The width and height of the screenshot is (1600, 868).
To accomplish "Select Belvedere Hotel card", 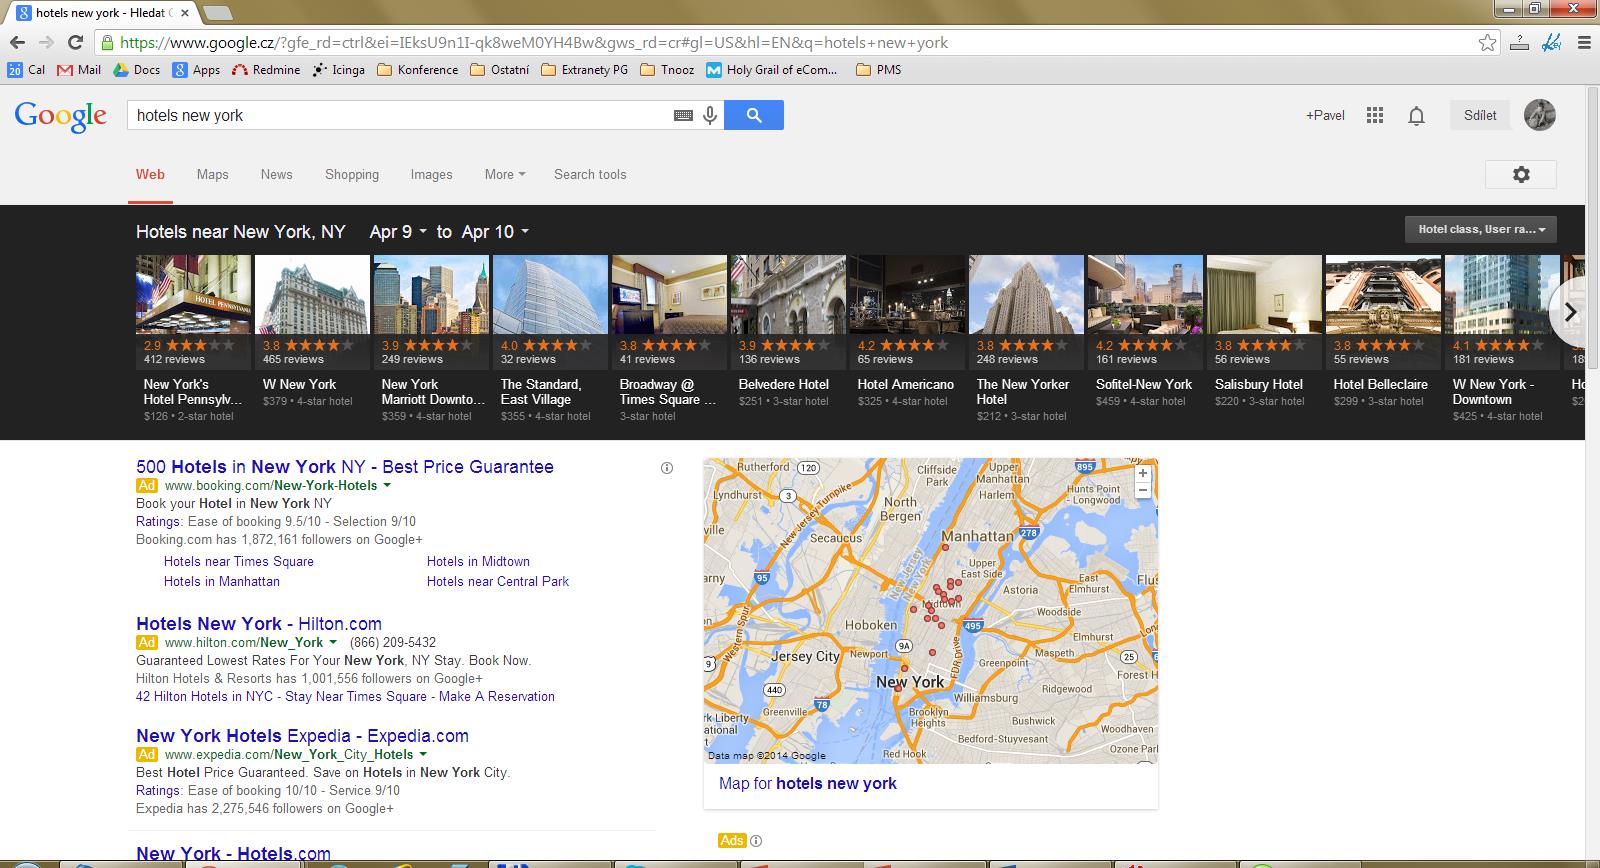I will (787, 339).
